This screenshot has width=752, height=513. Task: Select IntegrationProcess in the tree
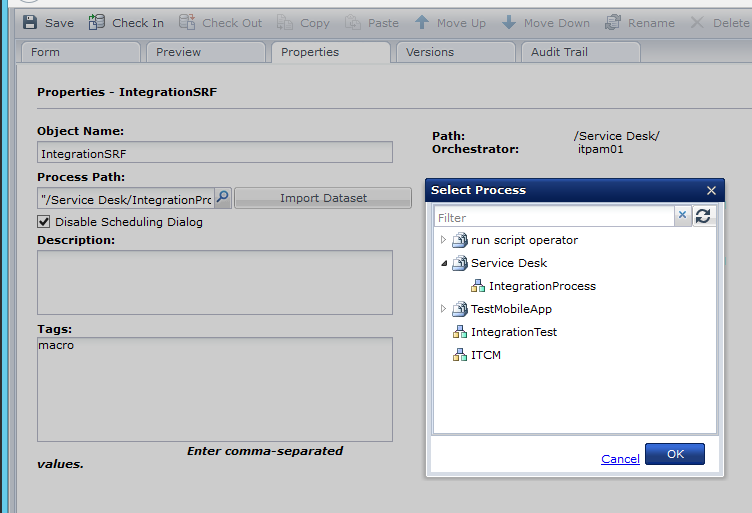coord(541,286)
